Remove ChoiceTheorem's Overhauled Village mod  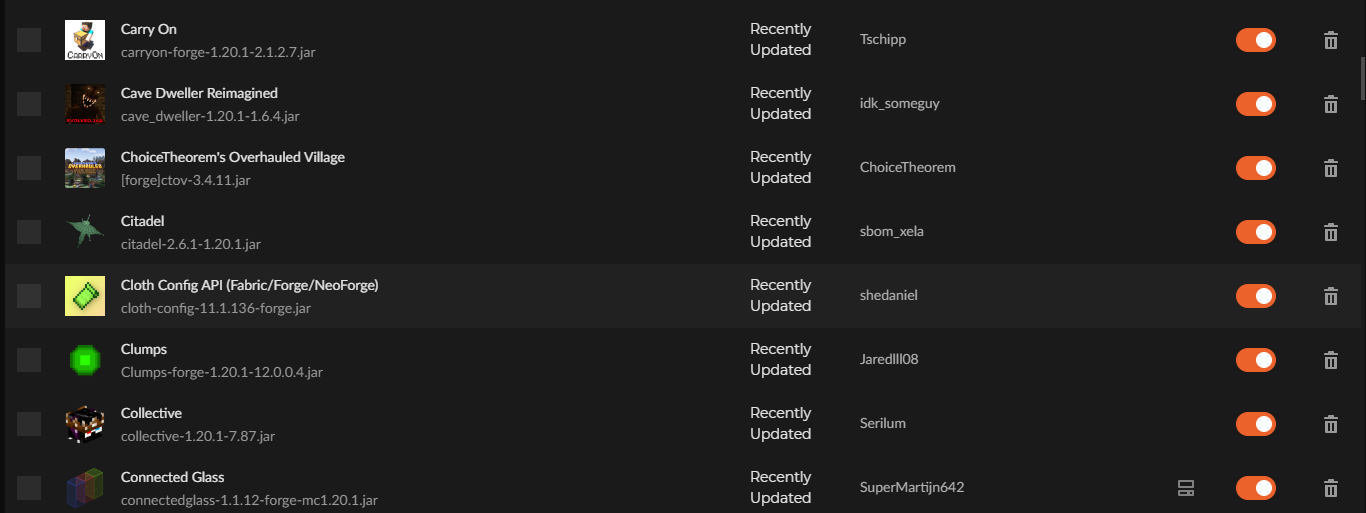pos(1331,168)
